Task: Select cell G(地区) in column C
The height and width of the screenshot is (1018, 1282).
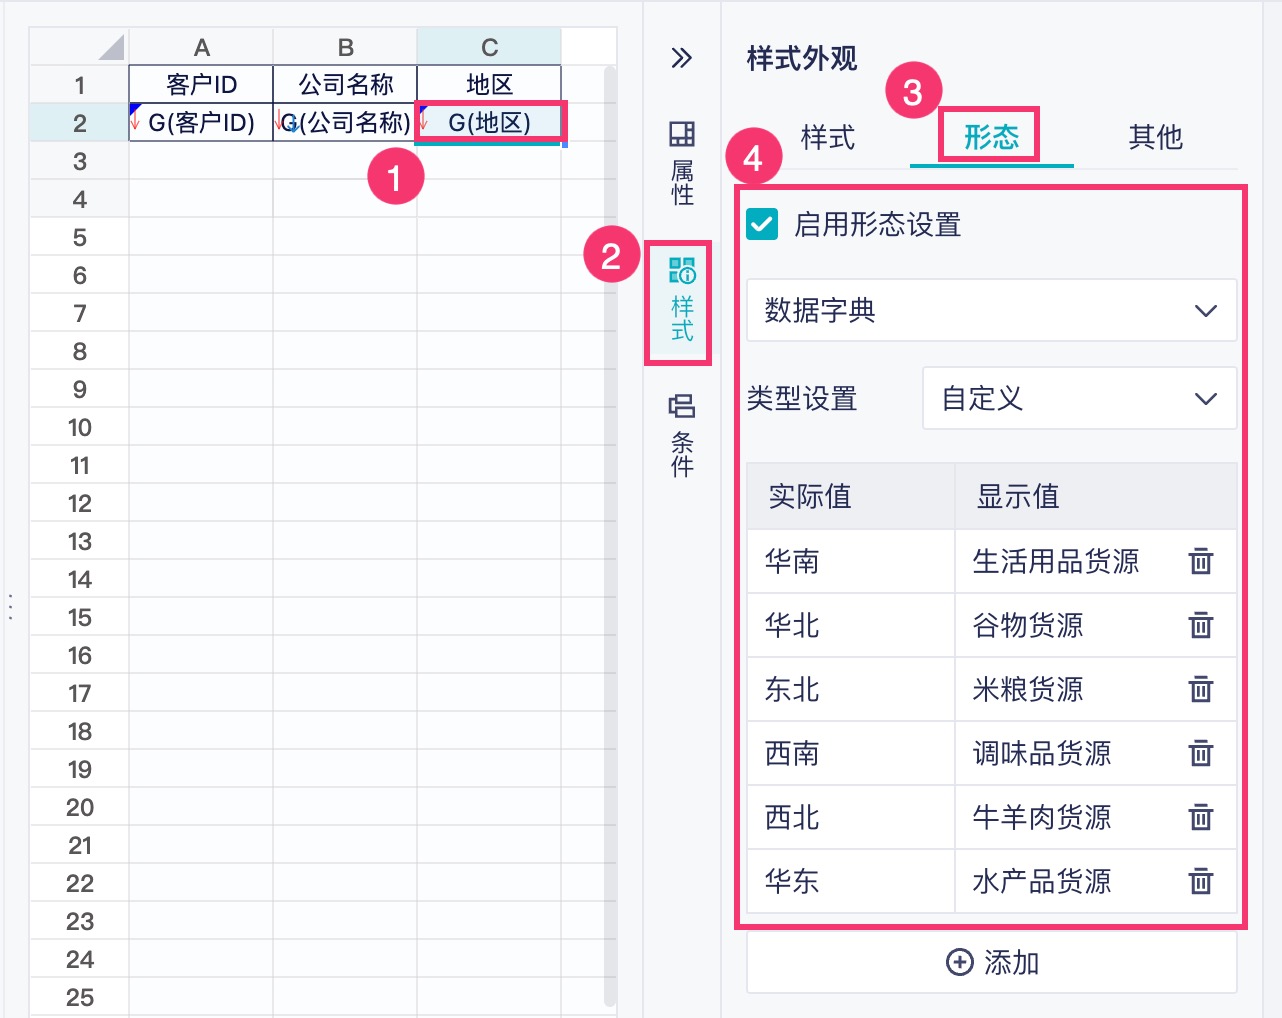Action: tap(489, 123)
